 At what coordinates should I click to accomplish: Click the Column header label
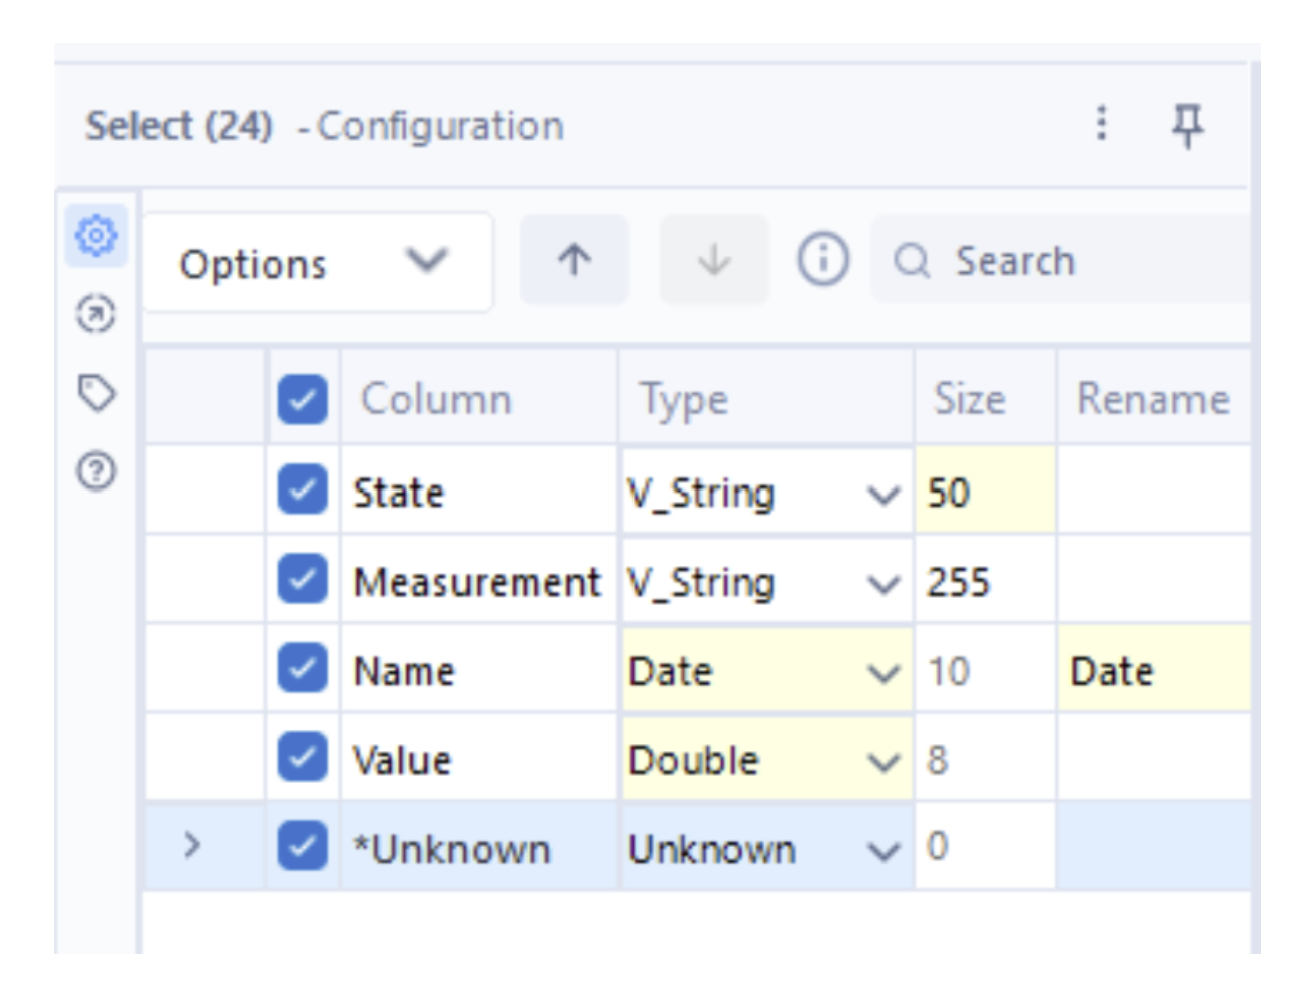[x=436, y=399]
